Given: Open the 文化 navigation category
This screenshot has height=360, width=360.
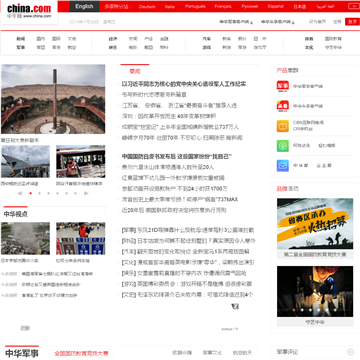Looking at the screenshot, I should [x=309, y=48].
